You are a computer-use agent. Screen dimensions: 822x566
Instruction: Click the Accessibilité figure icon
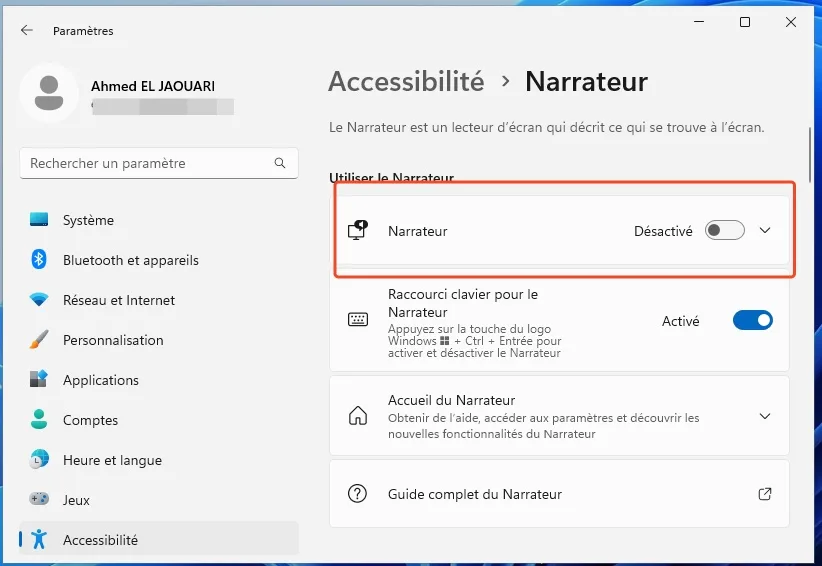click(x=39, y=539)
